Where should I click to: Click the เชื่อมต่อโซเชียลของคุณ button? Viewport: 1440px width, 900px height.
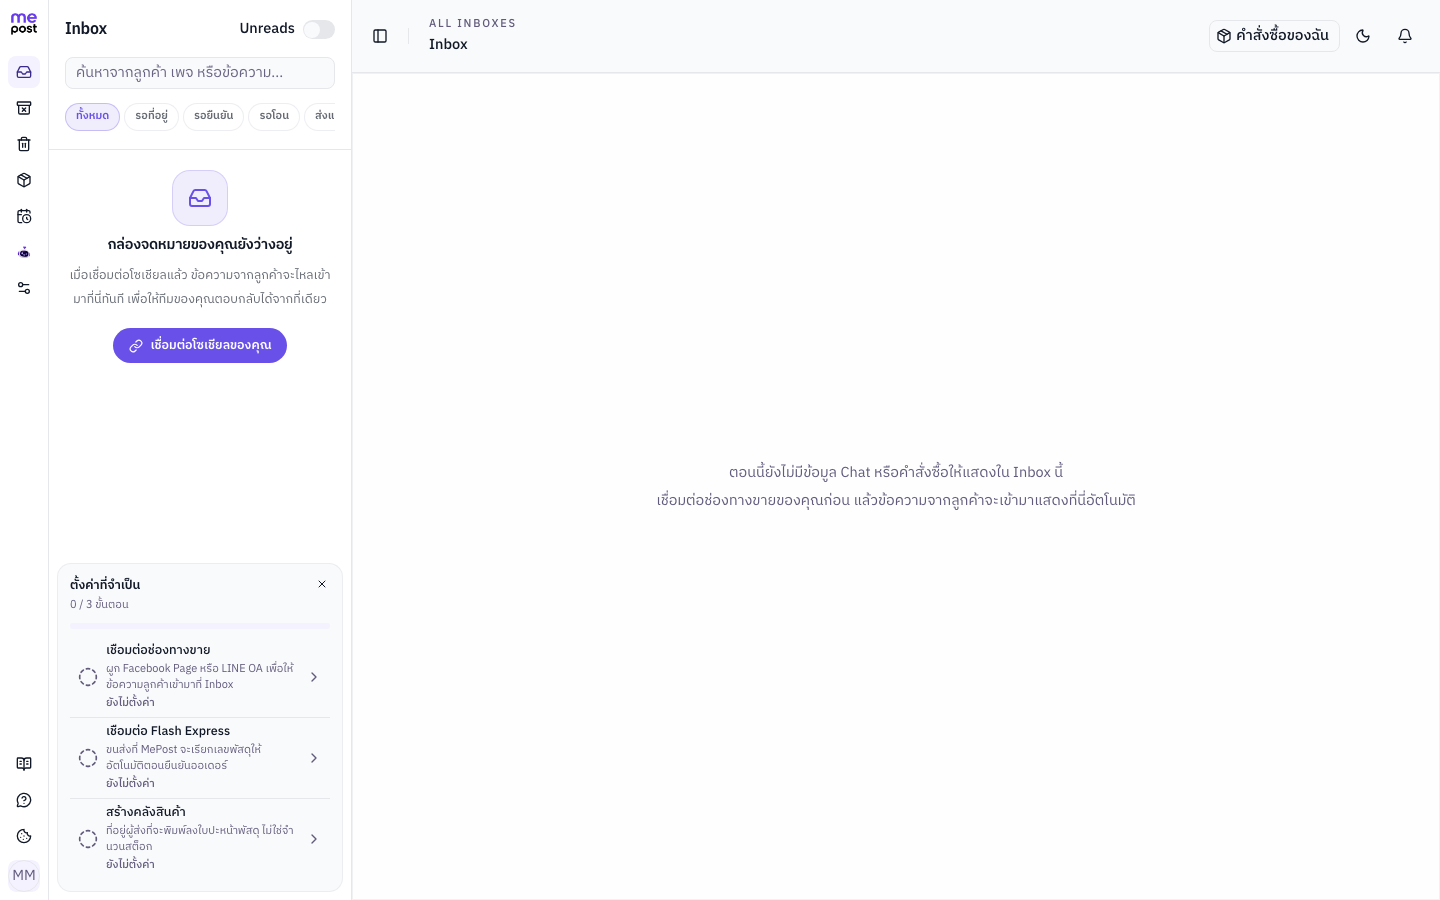click(x=200, y=345)
